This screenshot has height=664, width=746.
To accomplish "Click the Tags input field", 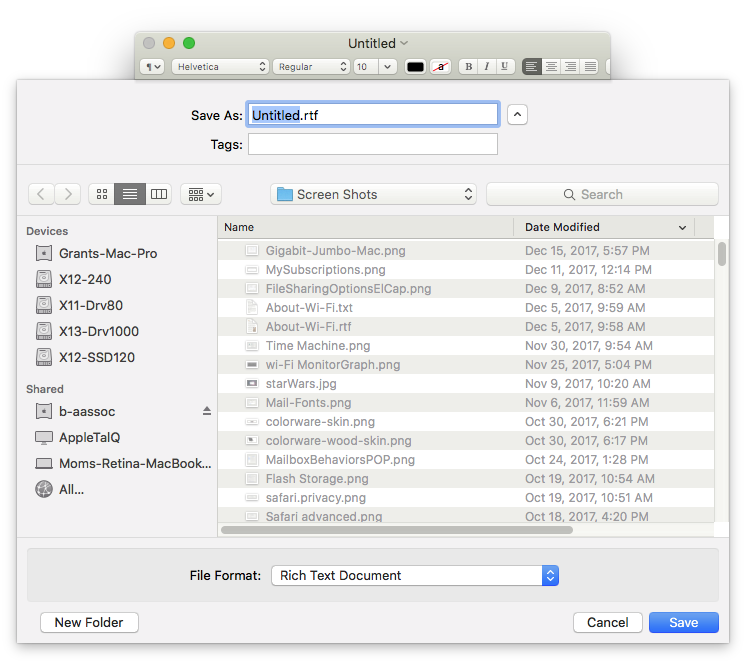I will (x=373, y=144).
